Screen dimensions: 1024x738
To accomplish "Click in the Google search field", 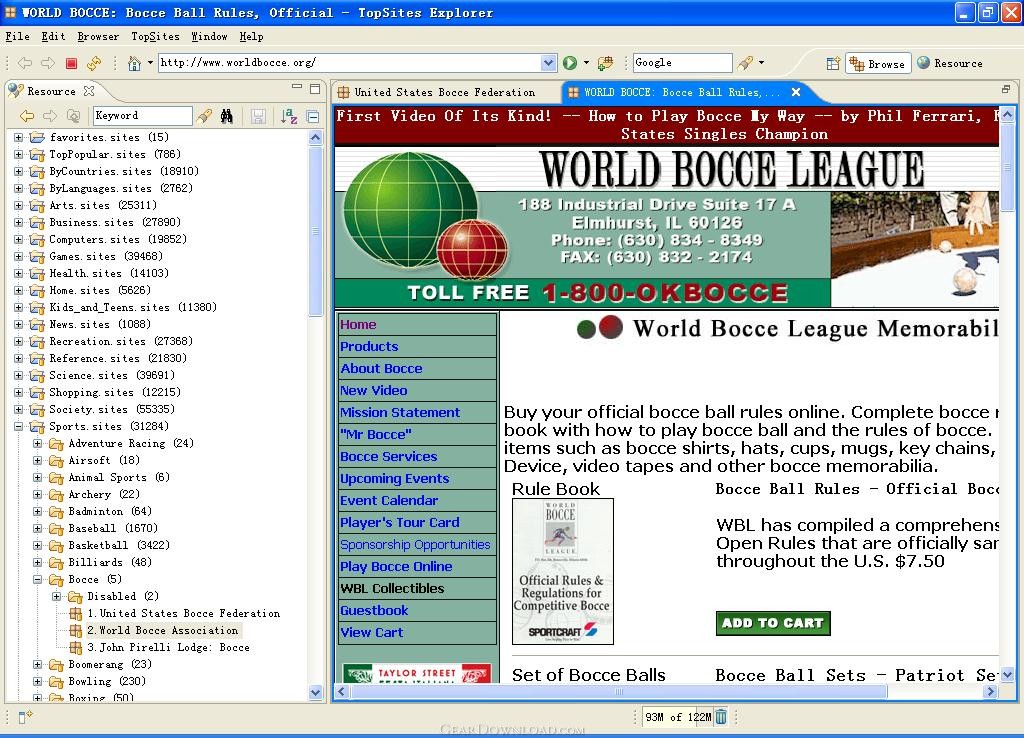I will (x=682, y=63).
